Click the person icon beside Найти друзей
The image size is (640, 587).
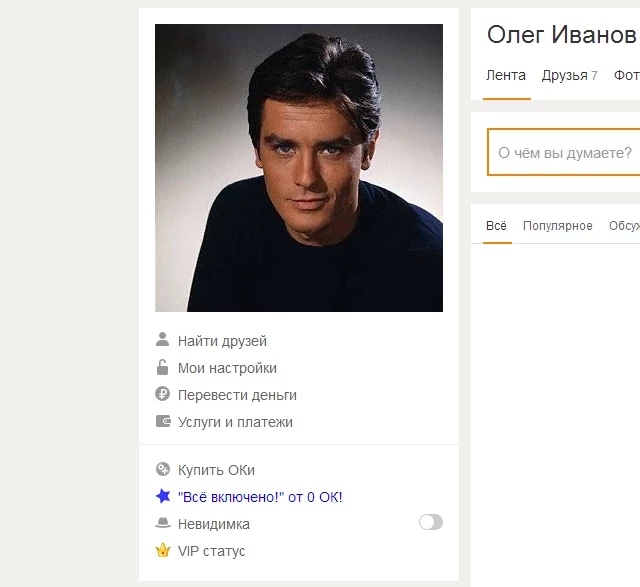click(162, 340)
